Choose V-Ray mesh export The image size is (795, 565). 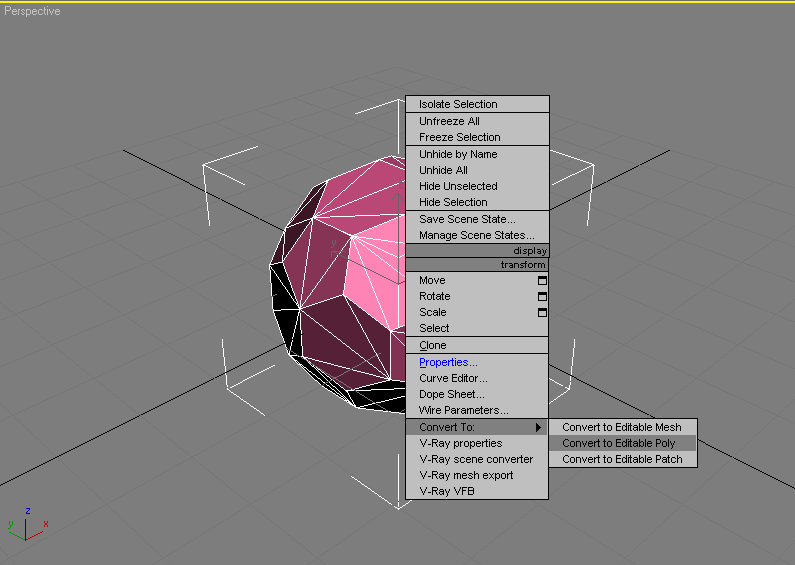[477, 475]
